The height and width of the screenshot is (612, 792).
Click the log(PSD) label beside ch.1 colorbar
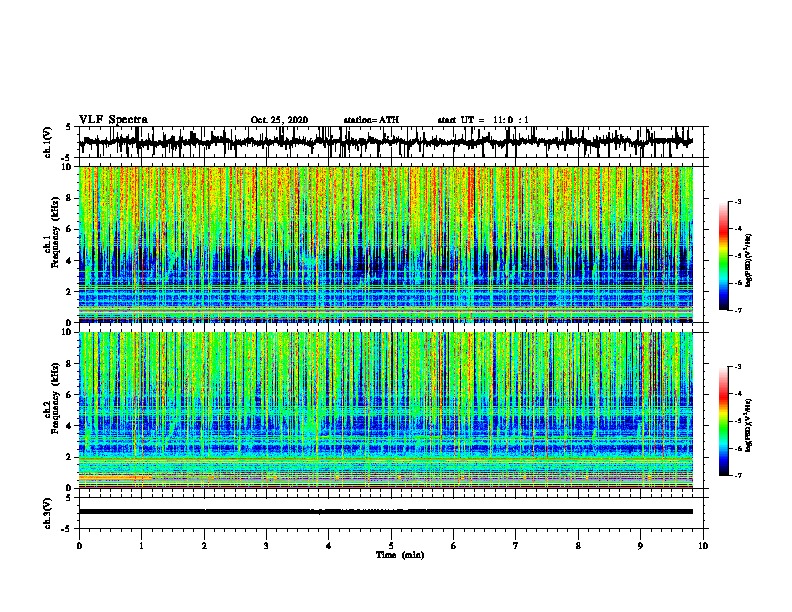click(x=749, y=261)
